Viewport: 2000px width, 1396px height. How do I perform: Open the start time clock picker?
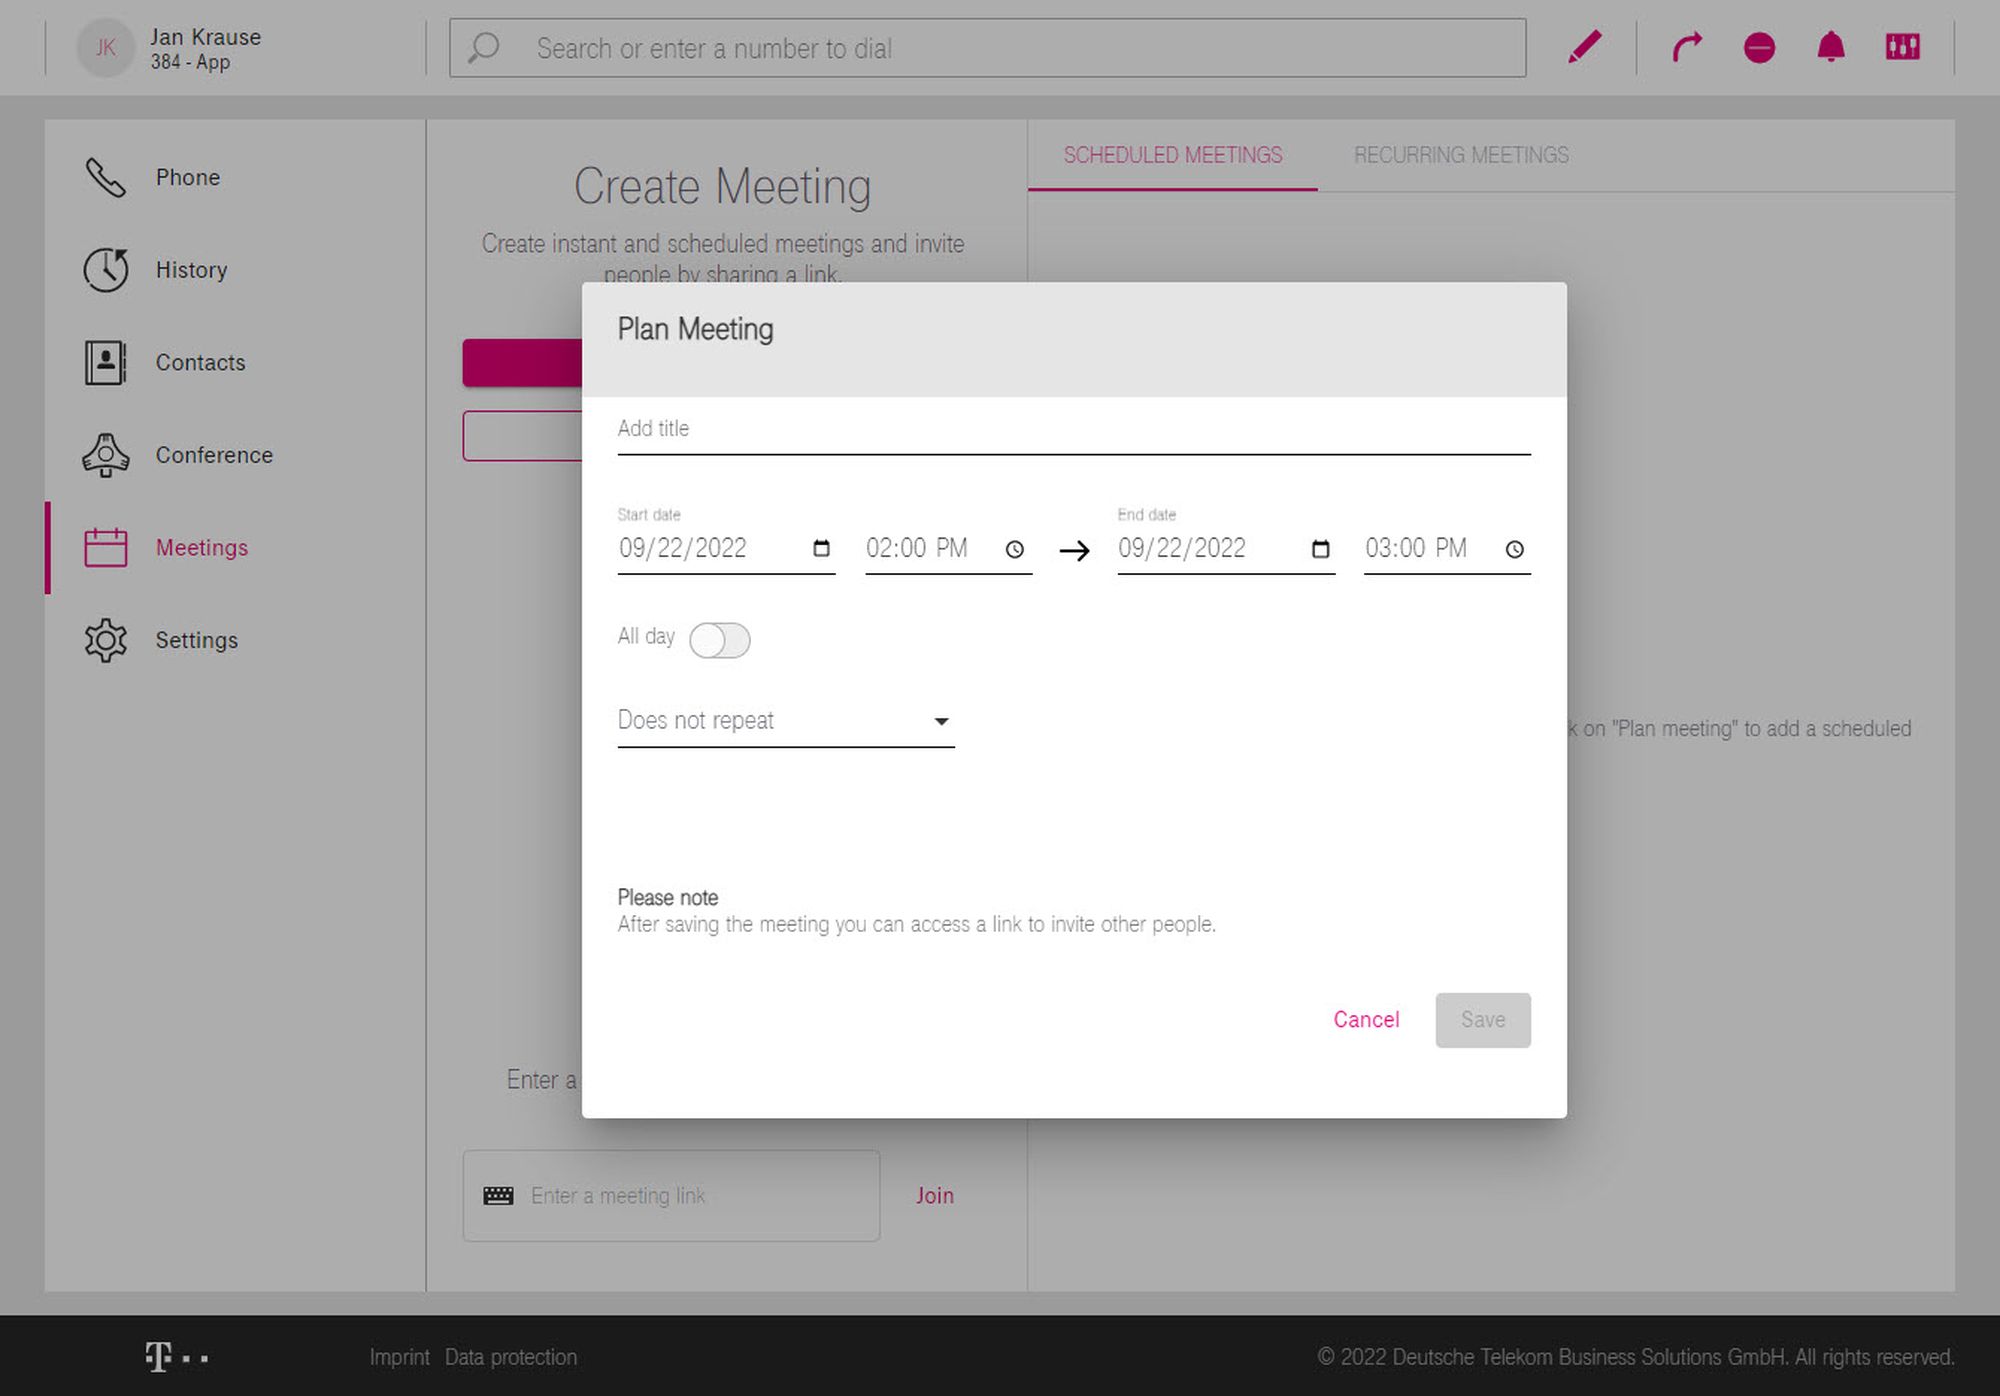pyautogui.click(x=1014, y=549)
